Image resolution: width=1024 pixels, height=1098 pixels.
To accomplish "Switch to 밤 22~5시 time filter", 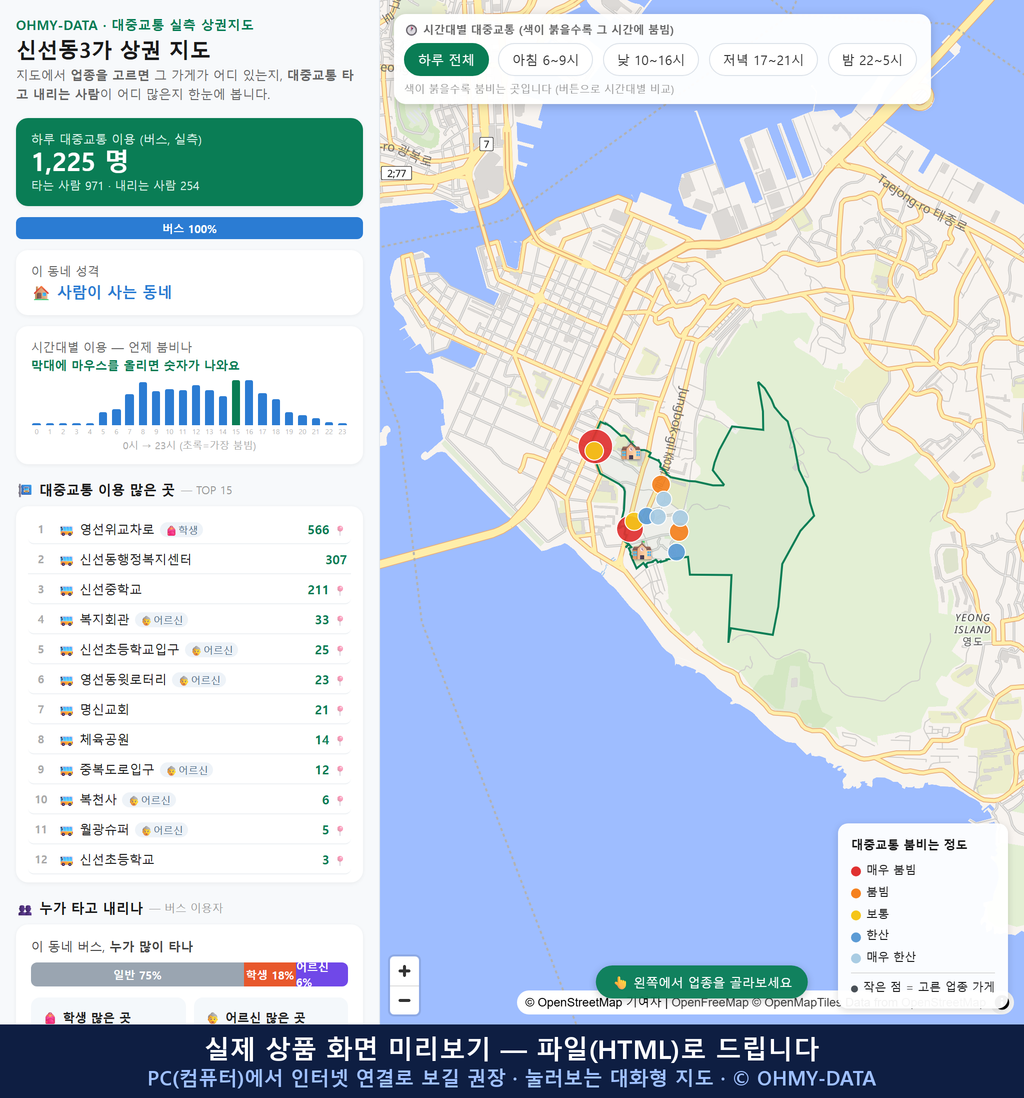I will click(872, 60).
